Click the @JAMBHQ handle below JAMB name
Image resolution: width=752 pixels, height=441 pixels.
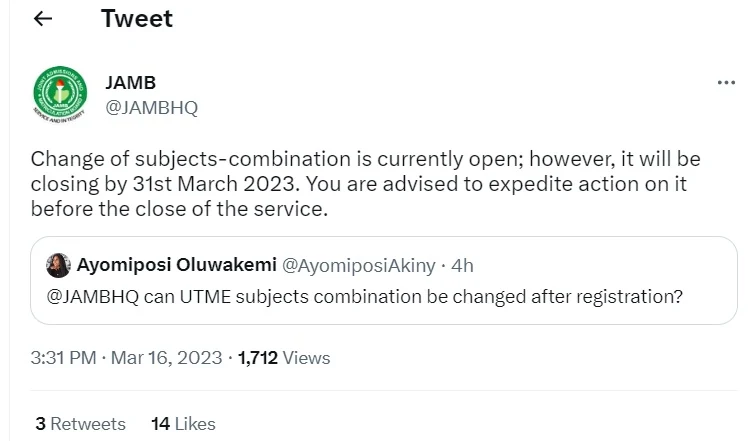pyautogui.click(x=151, y=108)
